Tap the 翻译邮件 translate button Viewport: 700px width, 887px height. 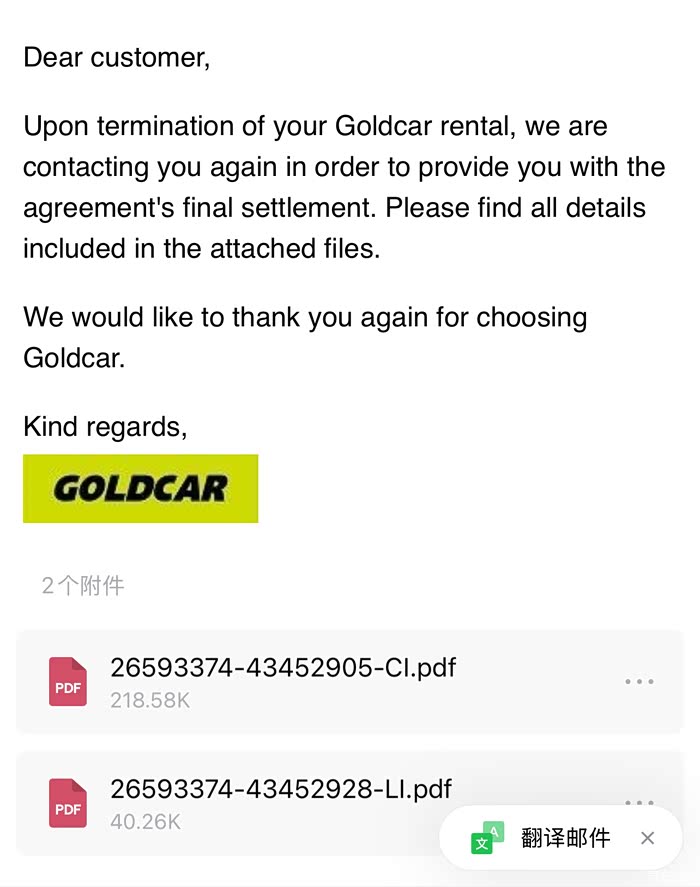point(565,838)
